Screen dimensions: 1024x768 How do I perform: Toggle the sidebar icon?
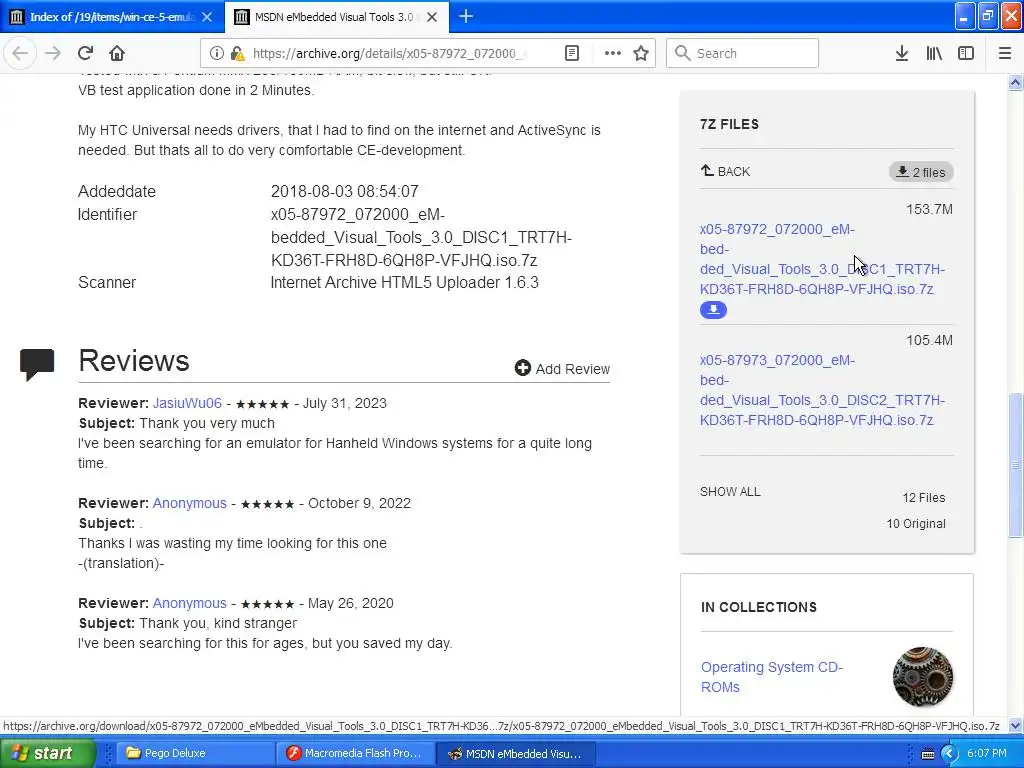coord(966,53)
